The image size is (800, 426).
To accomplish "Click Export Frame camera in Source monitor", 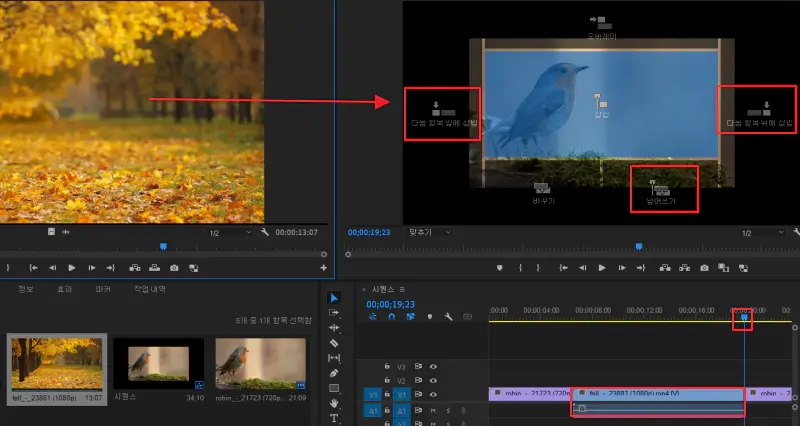I will [x=174, y=268].
